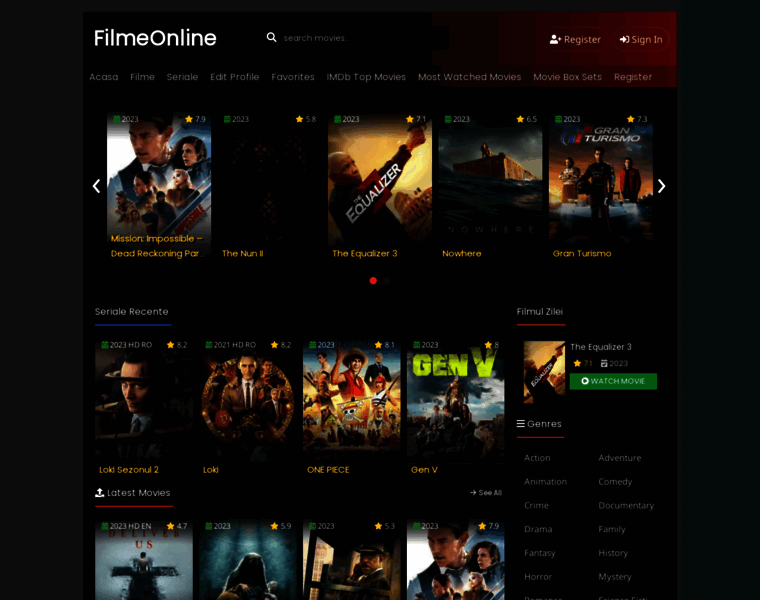This screenshot has height=600, width=760.
Task: Open the IMDb Top Movies menu item
Action: (x=366, y=77)
